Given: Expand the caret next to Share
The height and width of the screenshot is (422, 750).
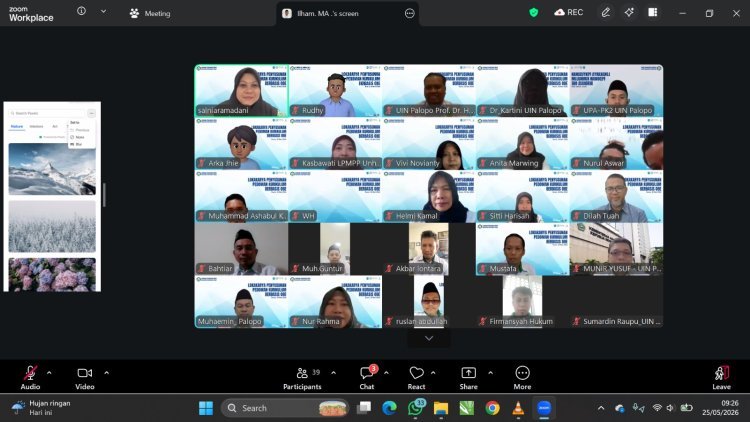Looking at the screenshot, I should pyautogui.click(x=490, y=373).
